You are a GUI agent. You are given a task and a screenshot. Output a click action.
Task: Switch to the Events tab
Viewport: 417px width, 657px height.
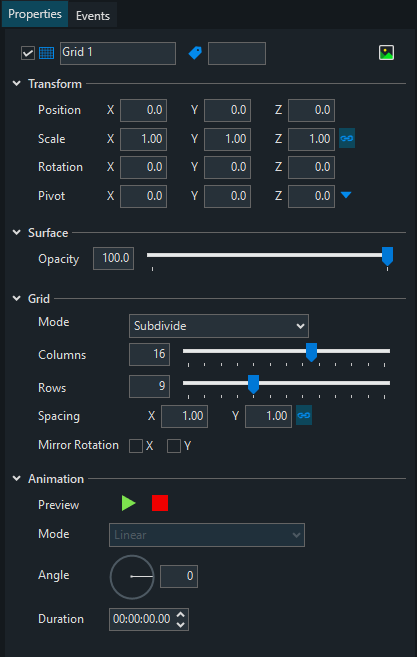(x=93, y=16)
